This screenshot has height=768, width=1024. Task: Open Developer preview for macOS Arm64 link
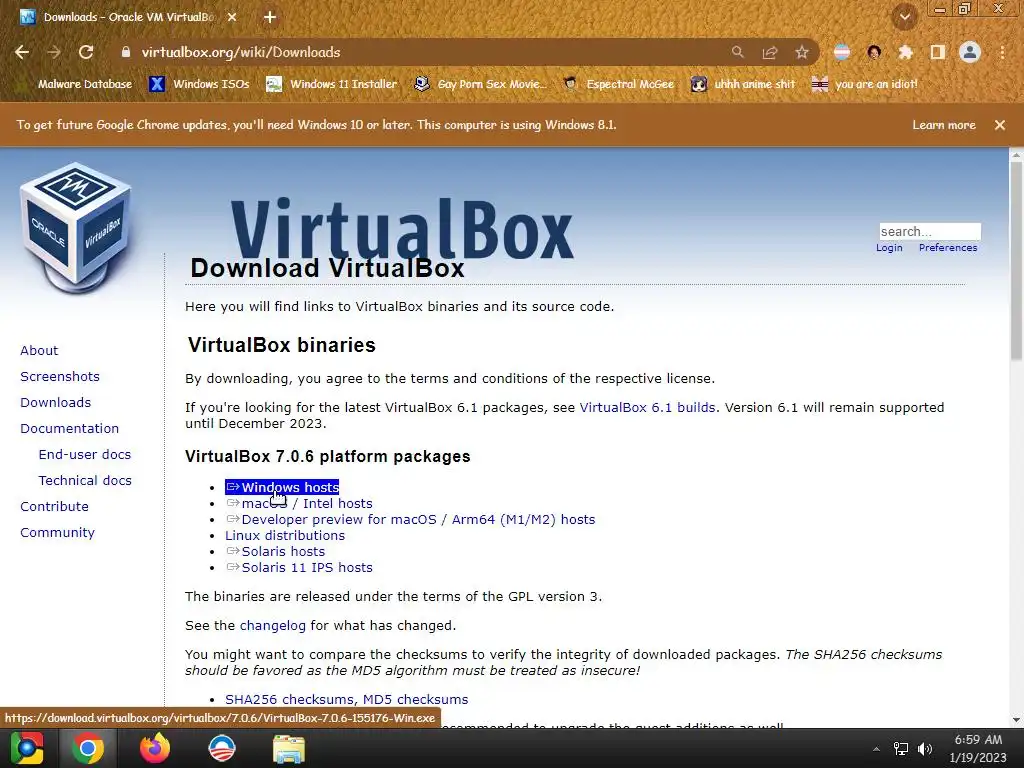tap(410, 520)
